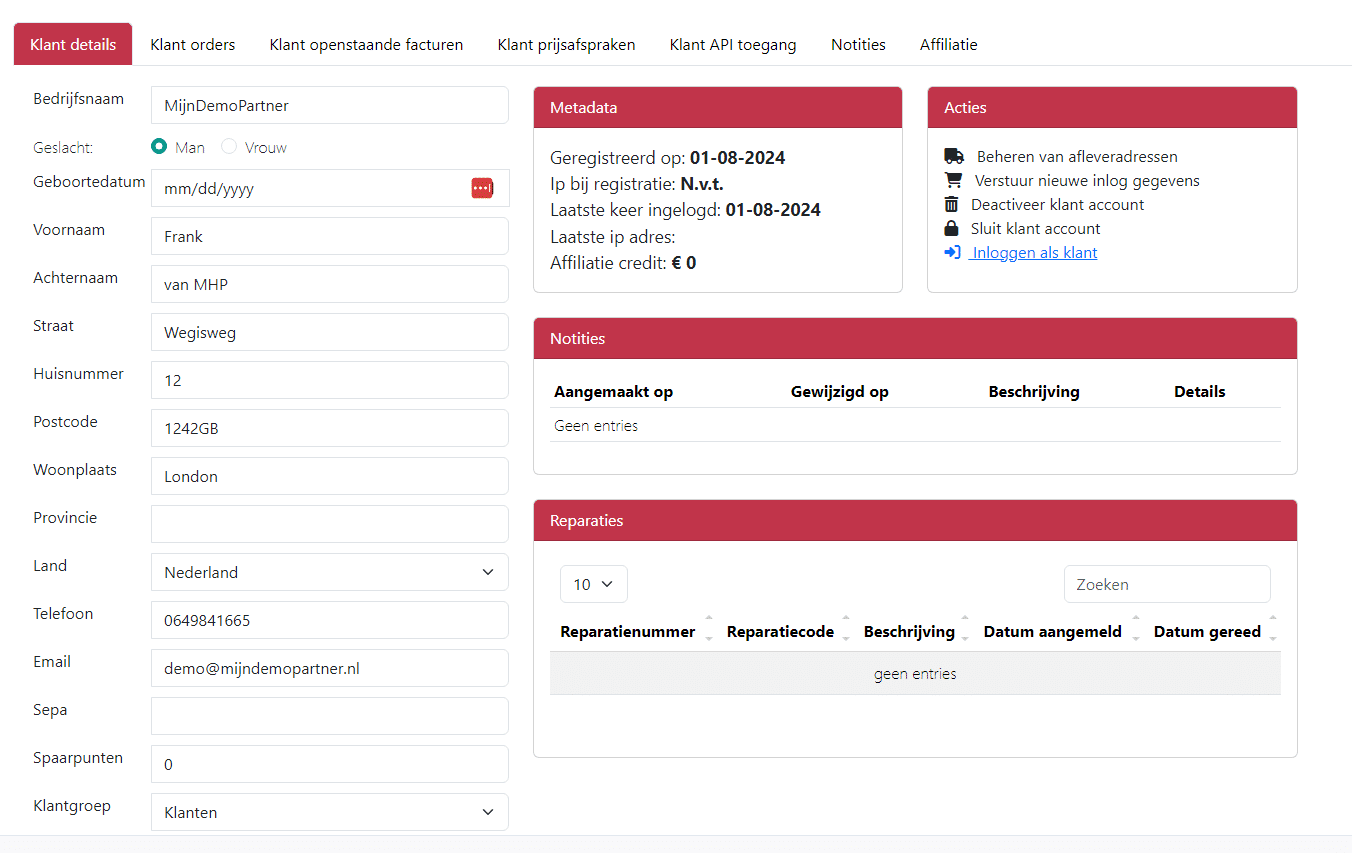Click Inloggen als klant link
Image resolution: width=1352 pixels, height=853 pixels.
pyautogui.click(x=1033, y=253)
